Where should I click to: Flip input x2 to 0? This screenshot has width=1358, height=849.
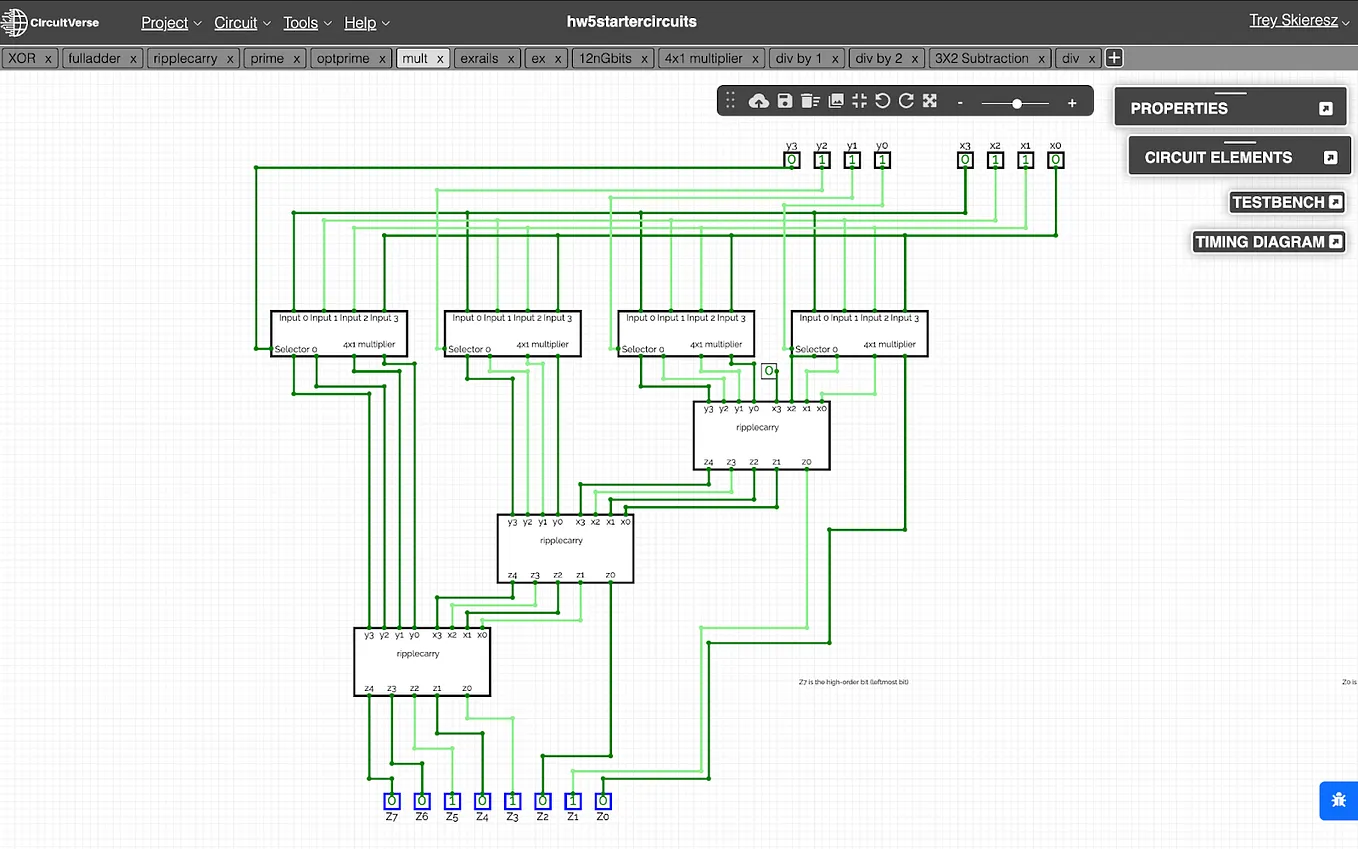tap(995, 159)
